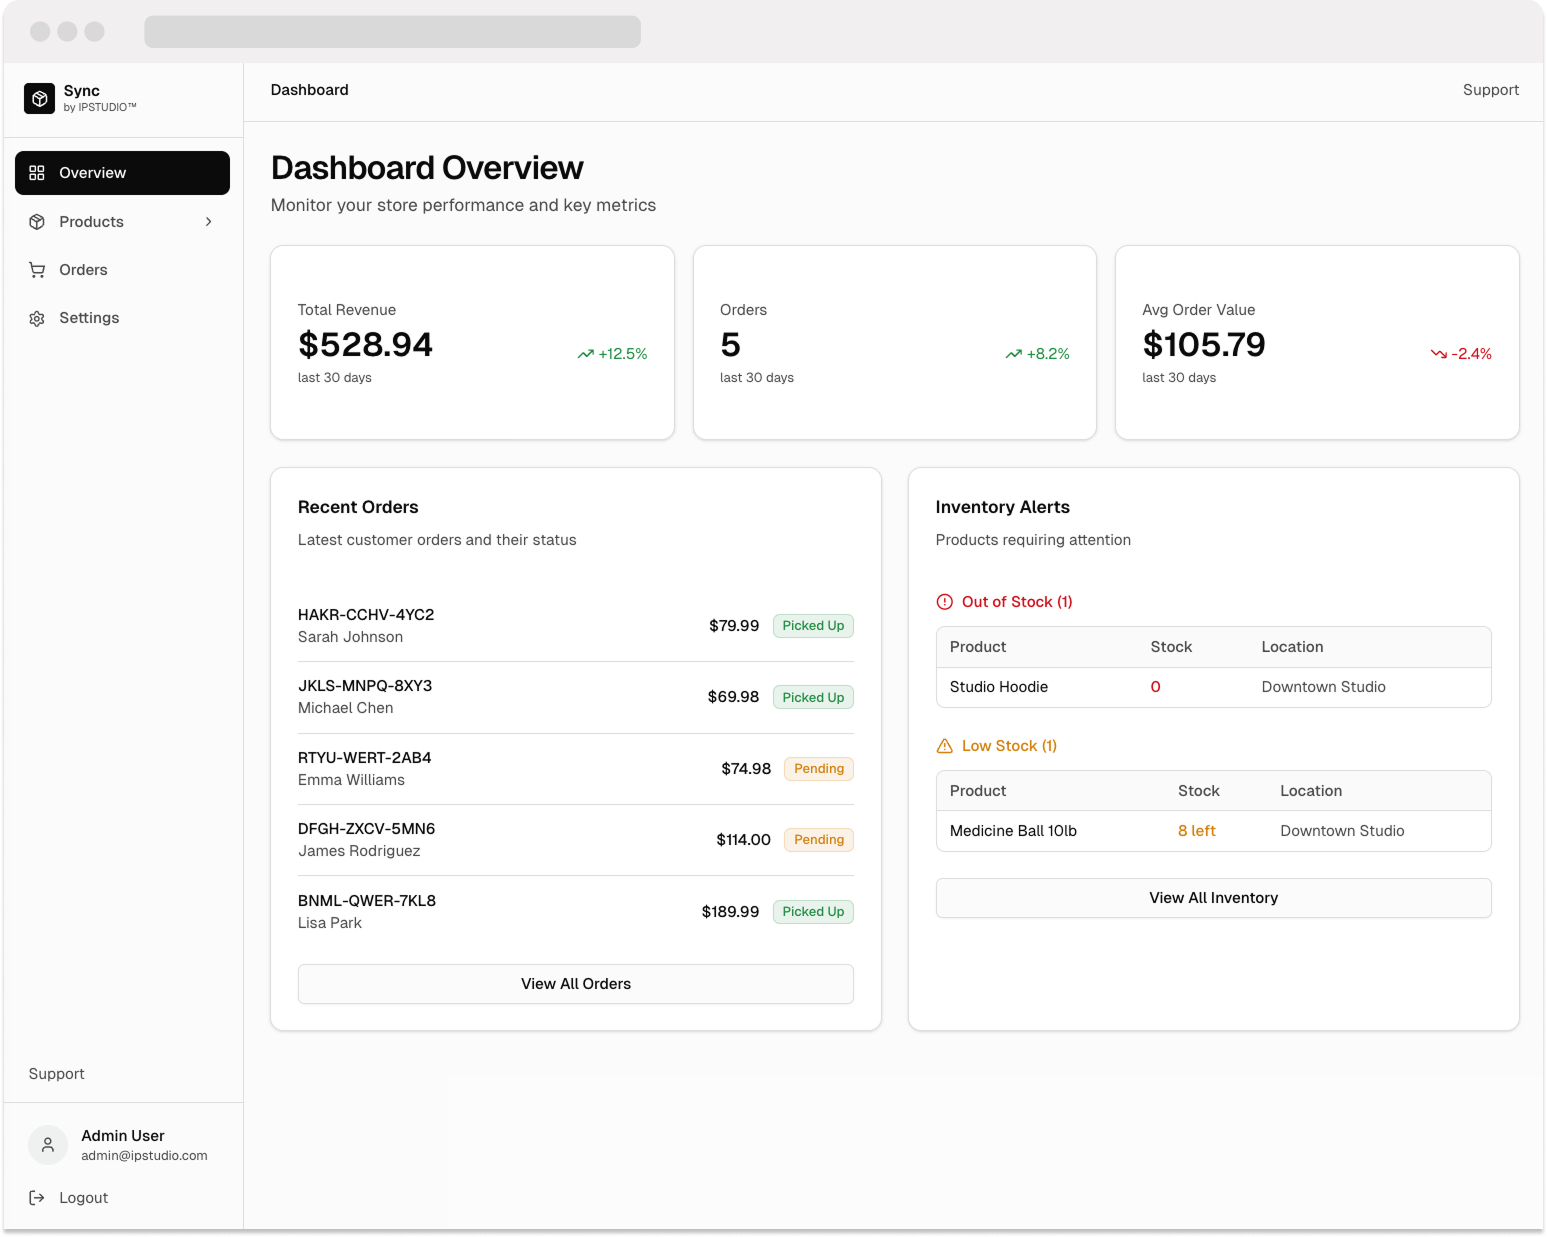
Task: Click the Logout arrow icon
Action: pos(37,1198)
